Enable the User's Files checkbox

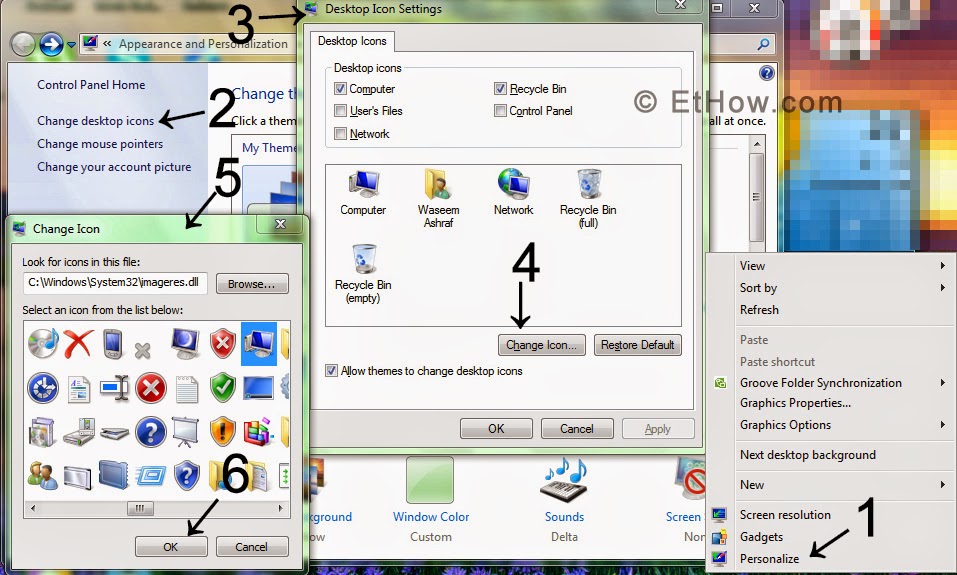(341, 111)
